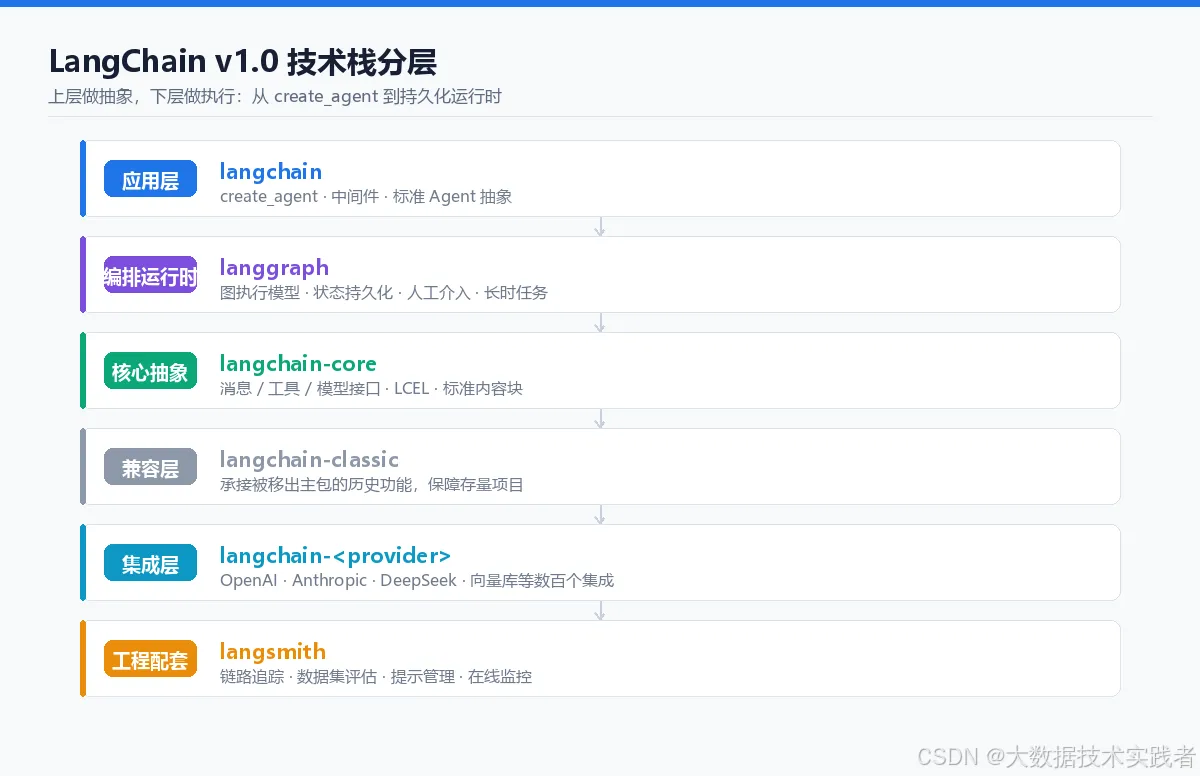Select the "langchain-<provider>" heading
Image resolution: width=1200 pixels, height=776 pixels.
[335, 555]
